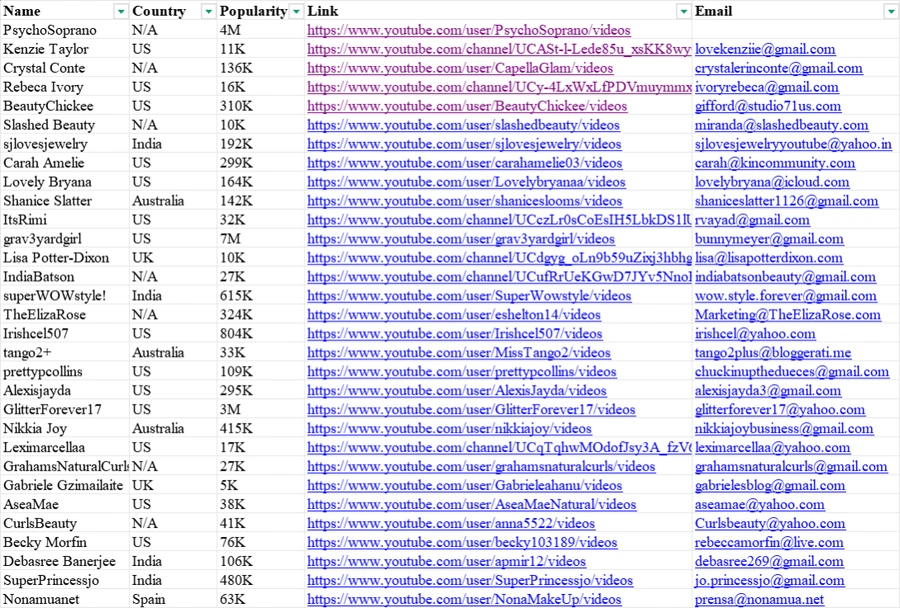Select the Name header cell
This screenshot has width=900, height=608.
[65, 11]
